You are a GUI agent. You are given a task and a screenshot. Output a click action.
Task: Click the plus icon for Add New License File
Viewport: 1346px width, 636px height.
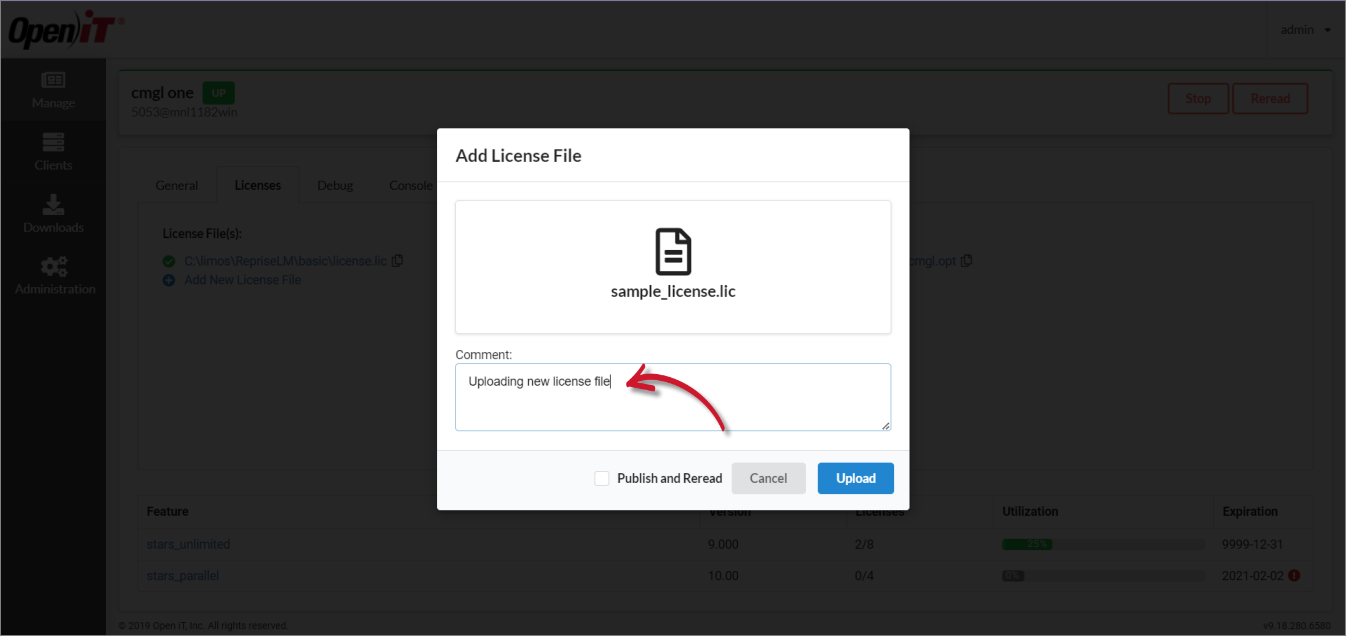pyautogui.click(x=169, y=280)
